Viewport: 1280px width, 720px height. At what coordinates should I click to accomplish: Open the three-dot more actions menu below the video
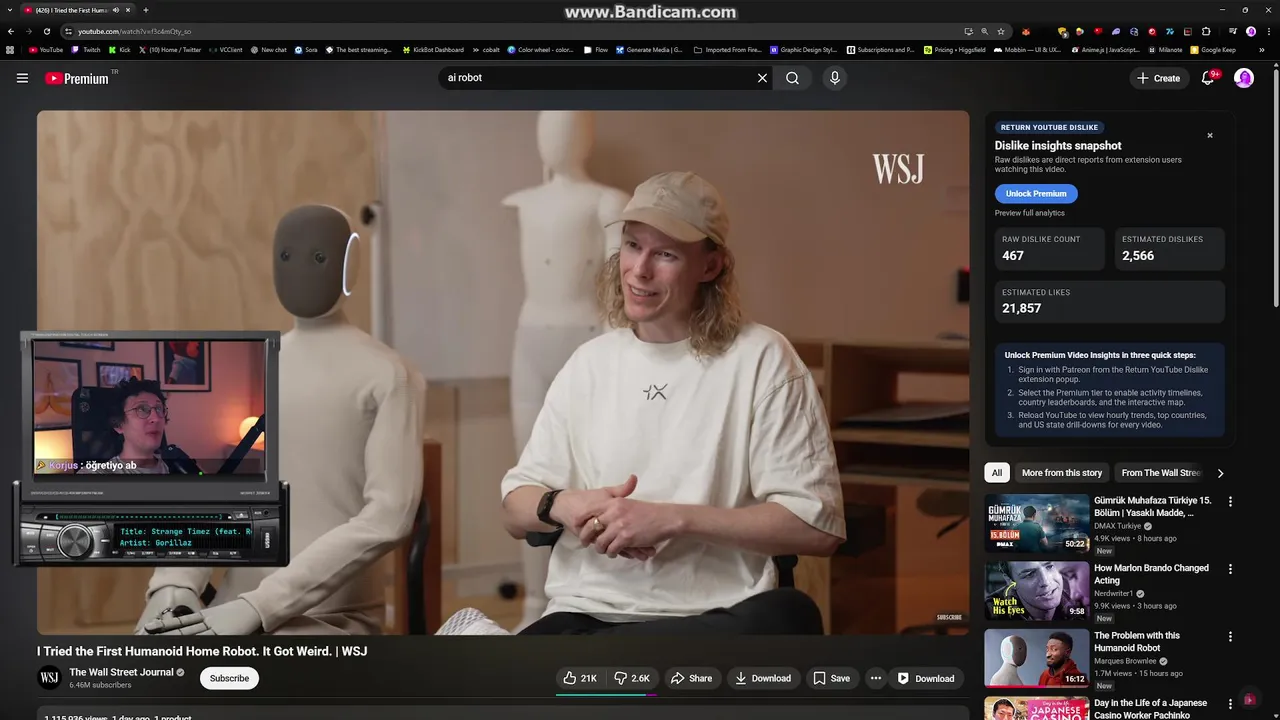876,678
